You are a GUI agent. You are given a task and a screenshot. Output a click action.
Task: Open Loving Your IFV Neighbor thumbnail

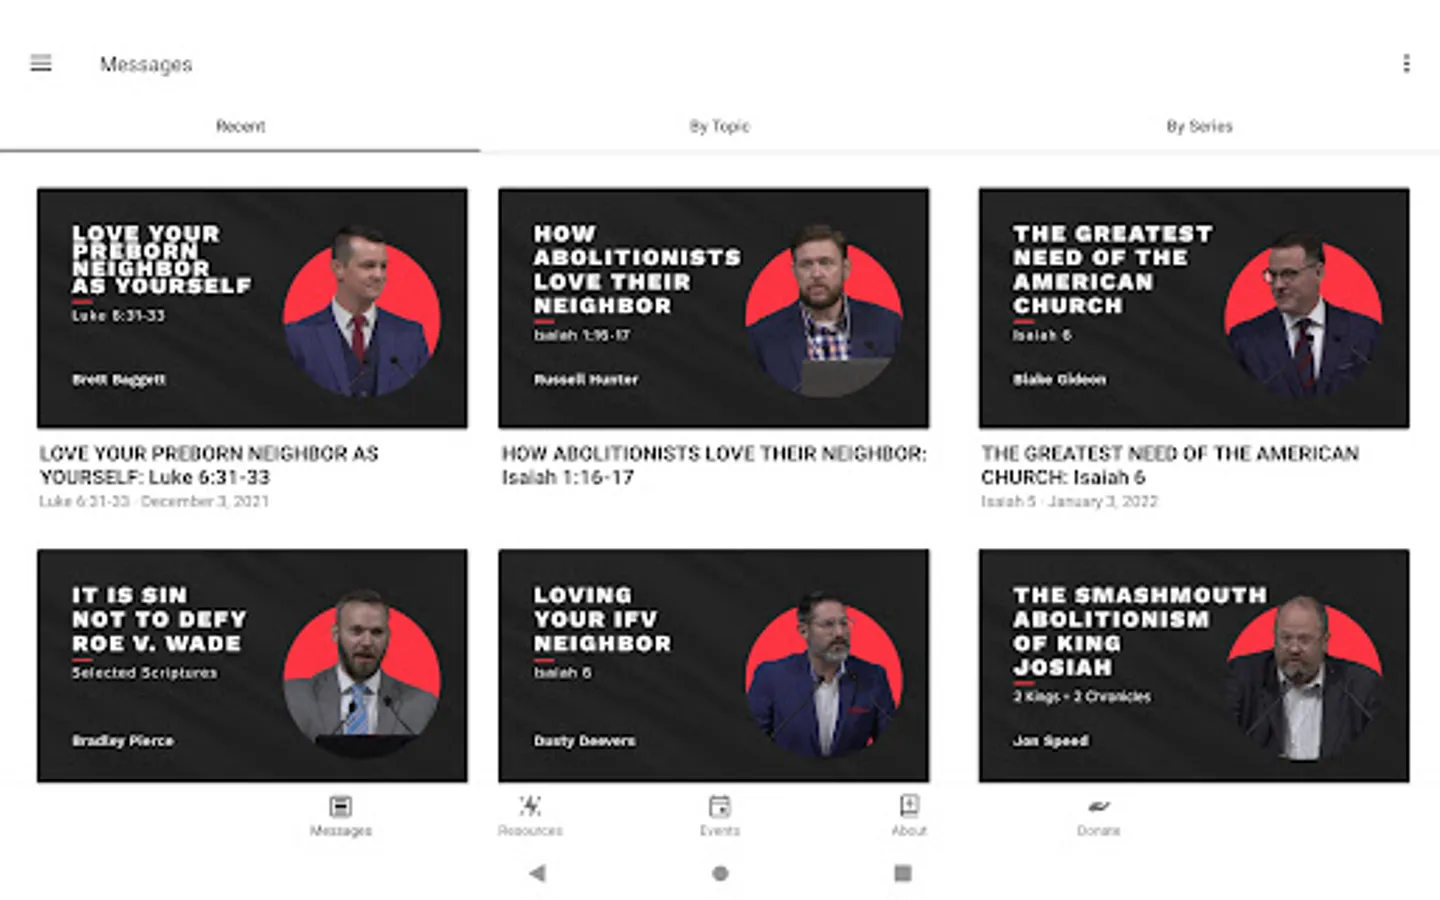[x=713, y=665]
